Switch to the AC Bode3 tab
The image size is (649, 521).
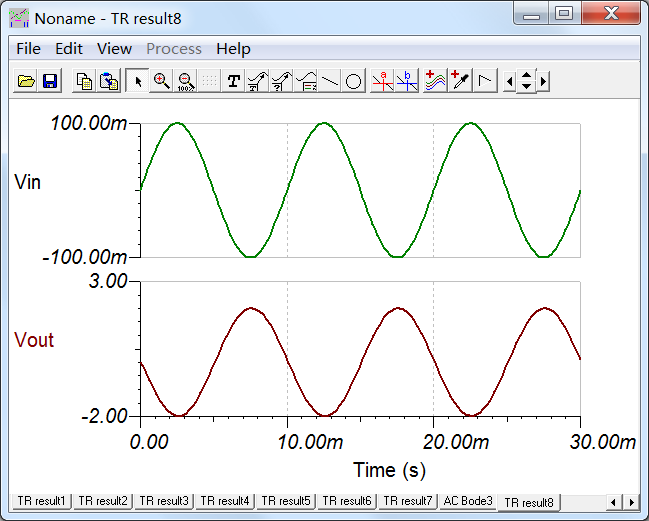468,500
